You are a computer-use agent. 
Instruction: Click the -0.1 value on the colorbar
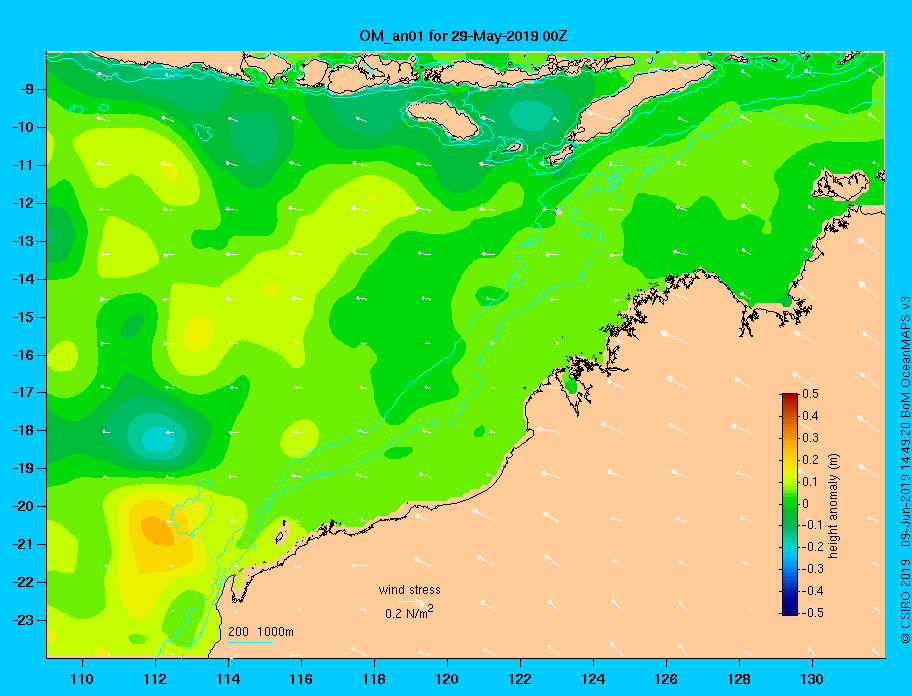812,525
